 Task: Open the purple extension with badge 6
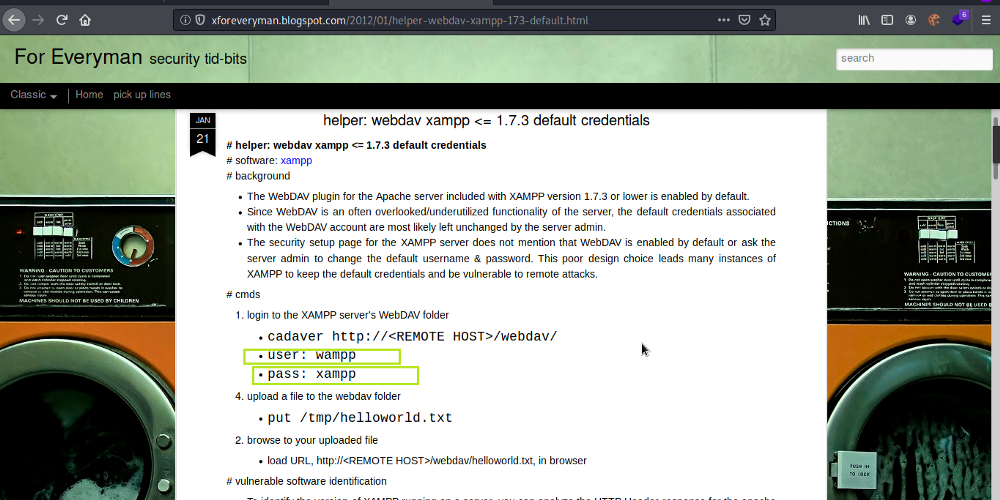959,19
